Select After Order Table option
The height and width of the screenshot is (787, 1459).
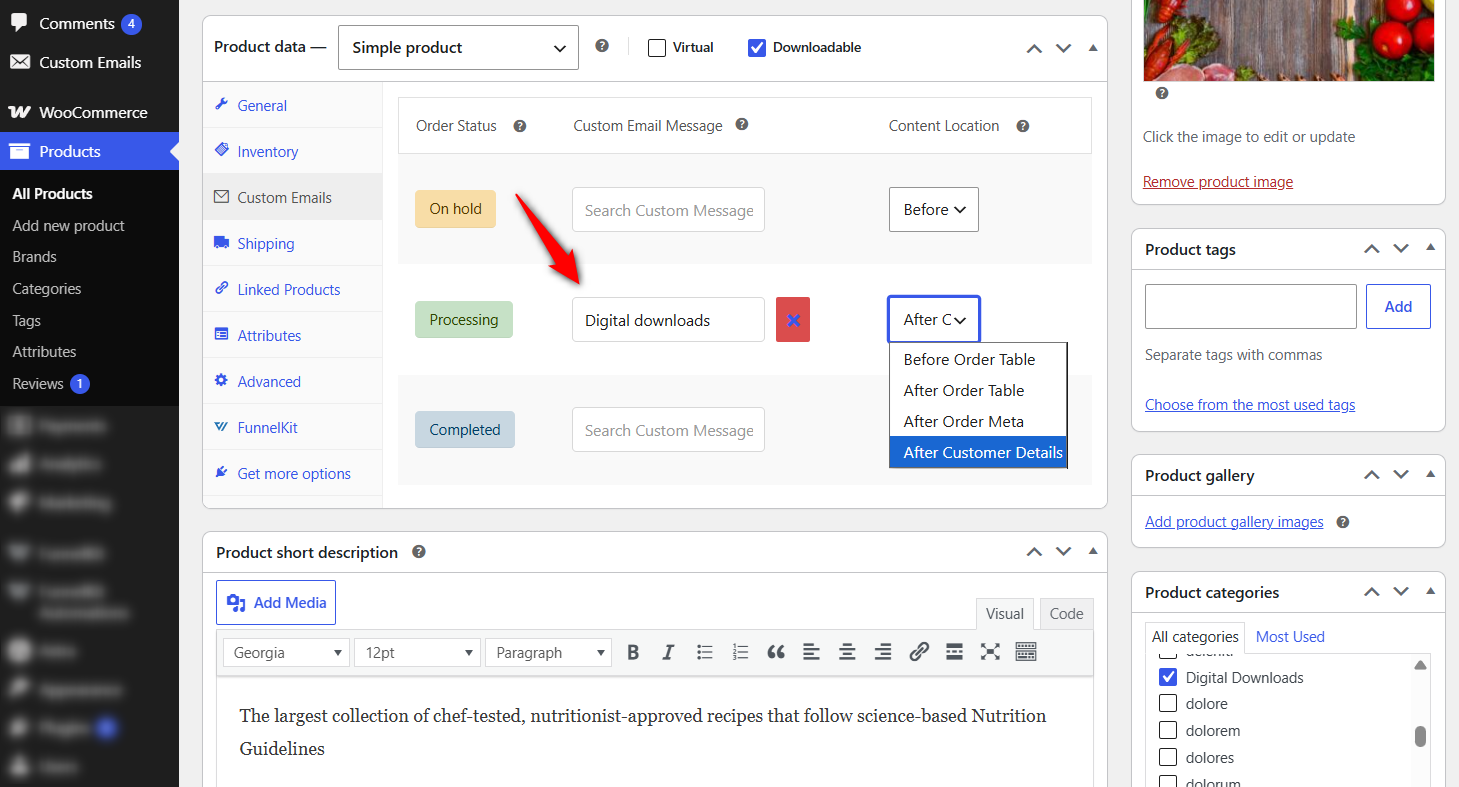(978, 390)
